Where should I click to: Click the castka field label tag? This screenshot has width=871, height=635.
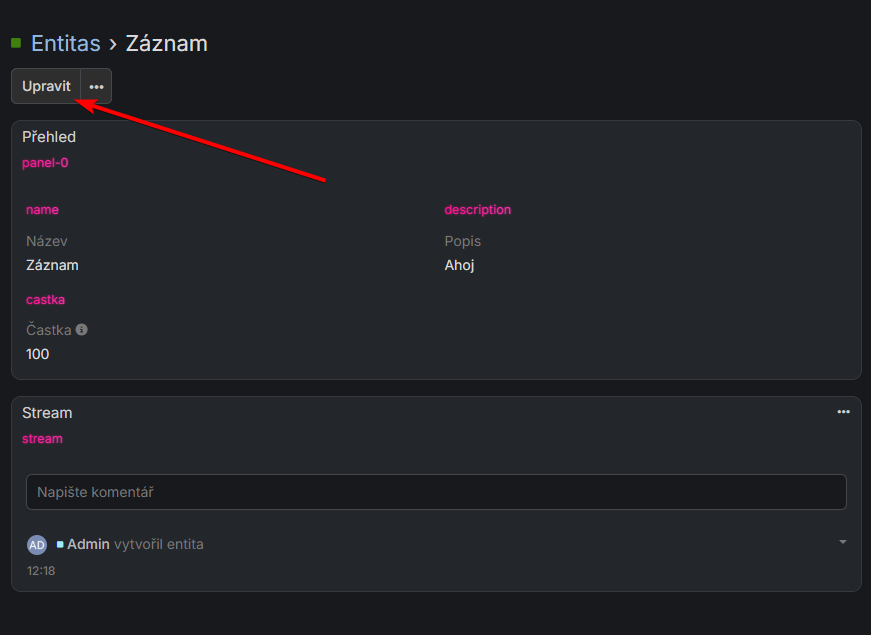[45, 299]
